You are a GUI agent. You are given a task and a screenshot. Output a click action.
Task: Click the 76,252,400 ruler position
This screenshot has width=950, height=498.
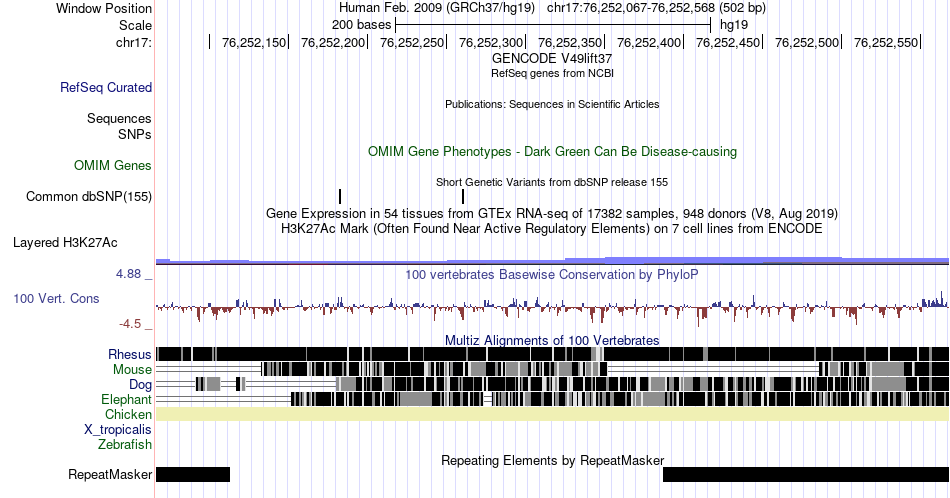(x=649, y=42)
